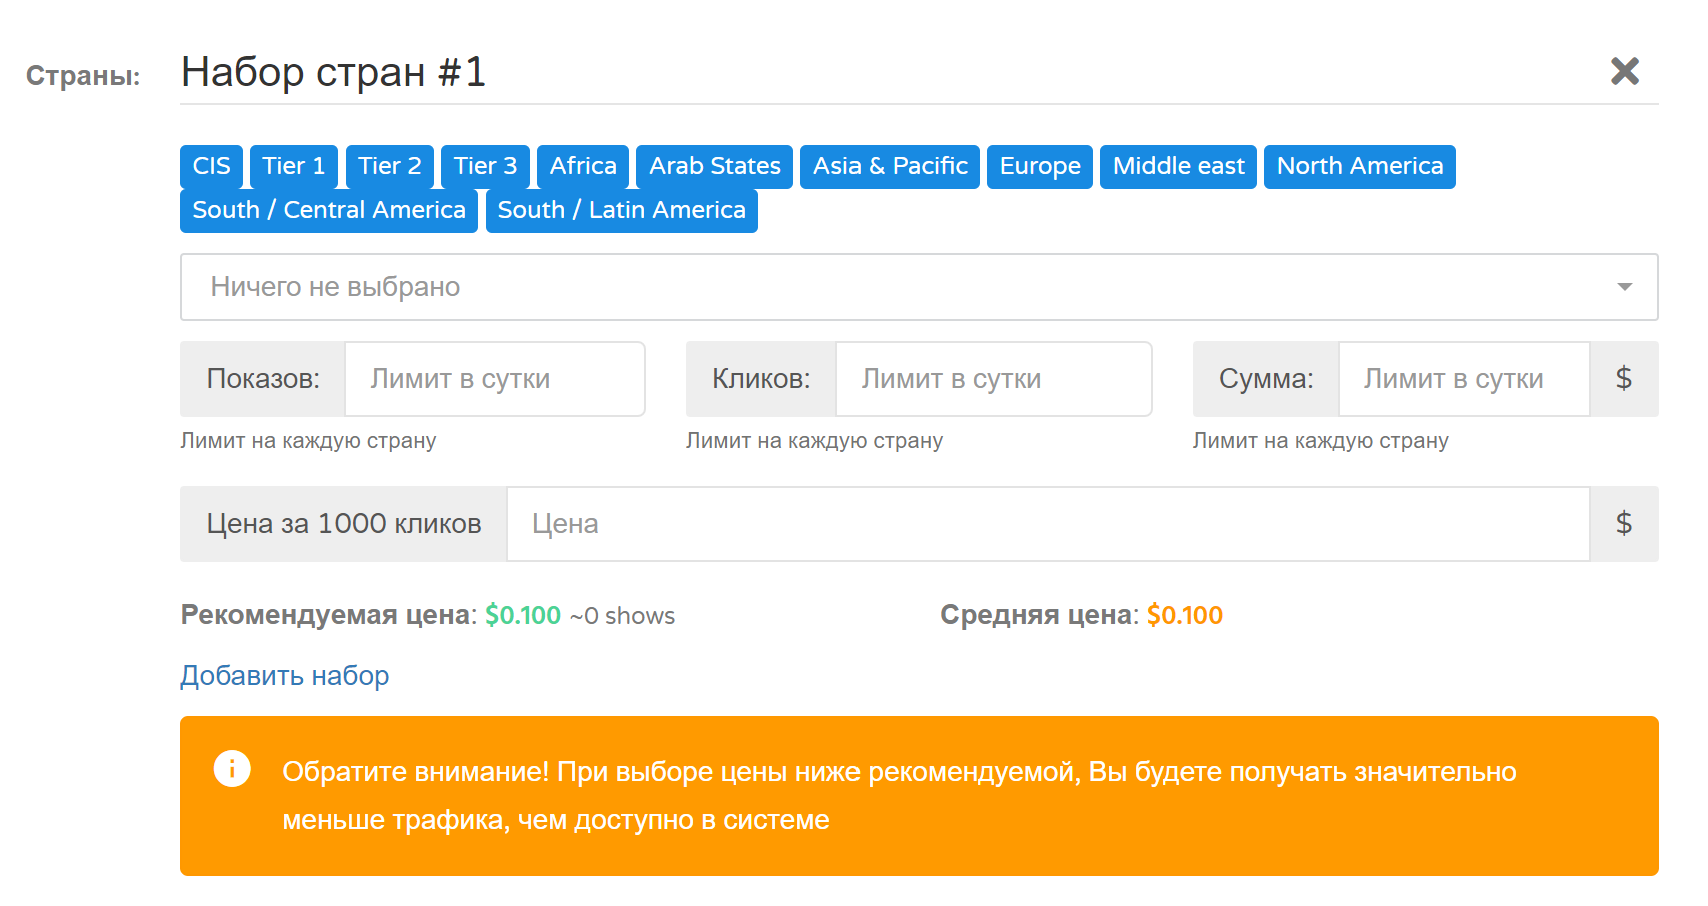Choose the Tier 2 country tag

click(x=389, y=166)
